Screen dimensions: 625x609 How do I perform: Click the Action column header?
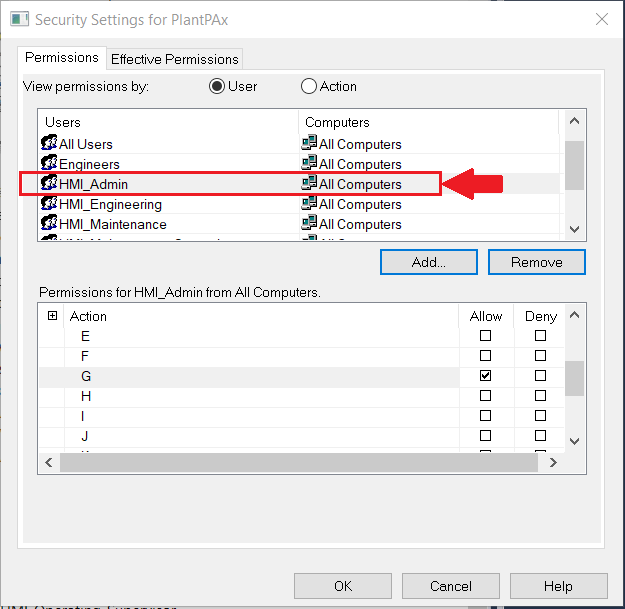point(261,316)
